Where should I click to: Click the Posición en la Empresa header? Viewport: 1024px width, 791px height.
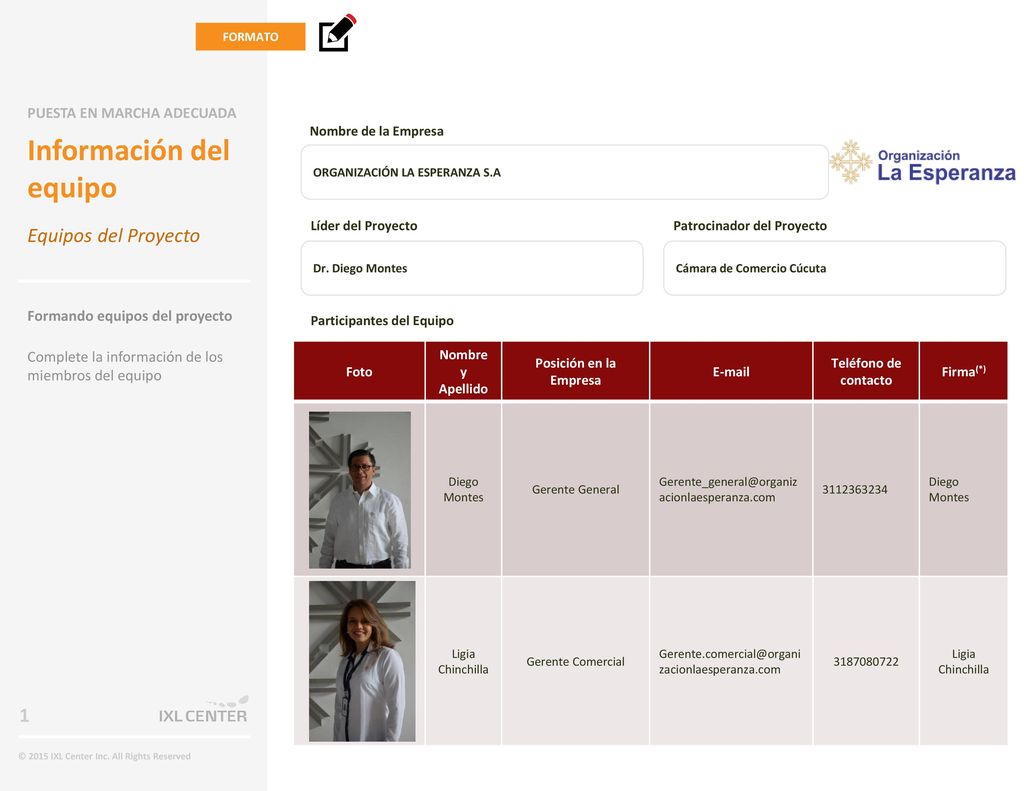coord(575,371)
